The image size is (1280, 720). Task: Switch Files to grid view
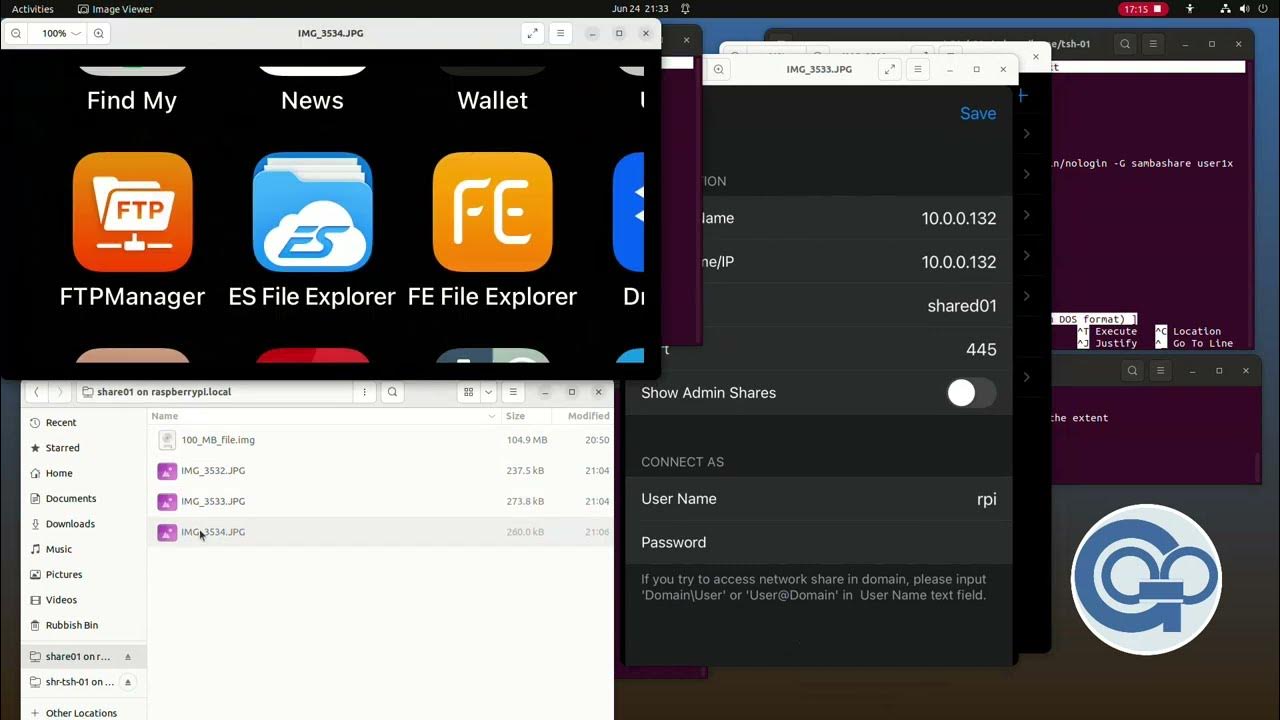coord(468,392)
